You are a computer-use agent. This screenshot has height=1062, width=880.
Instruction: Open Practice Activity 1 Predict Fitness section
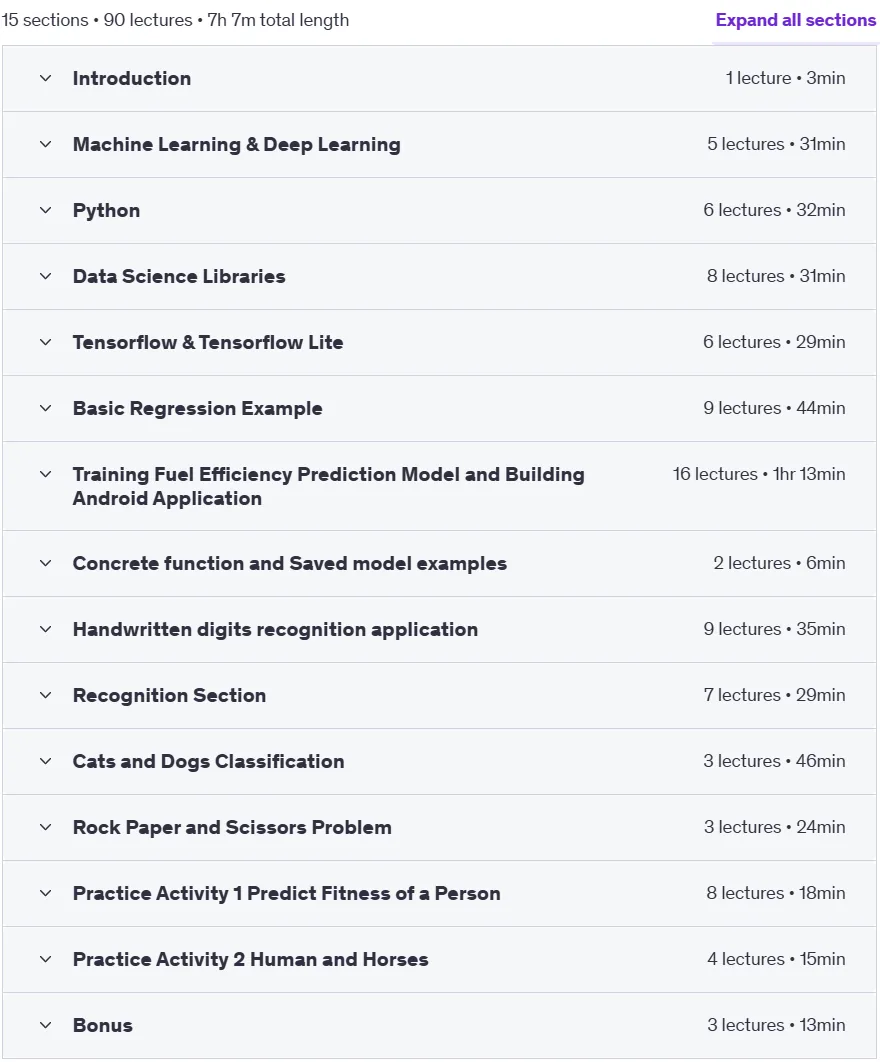[287, 894]
